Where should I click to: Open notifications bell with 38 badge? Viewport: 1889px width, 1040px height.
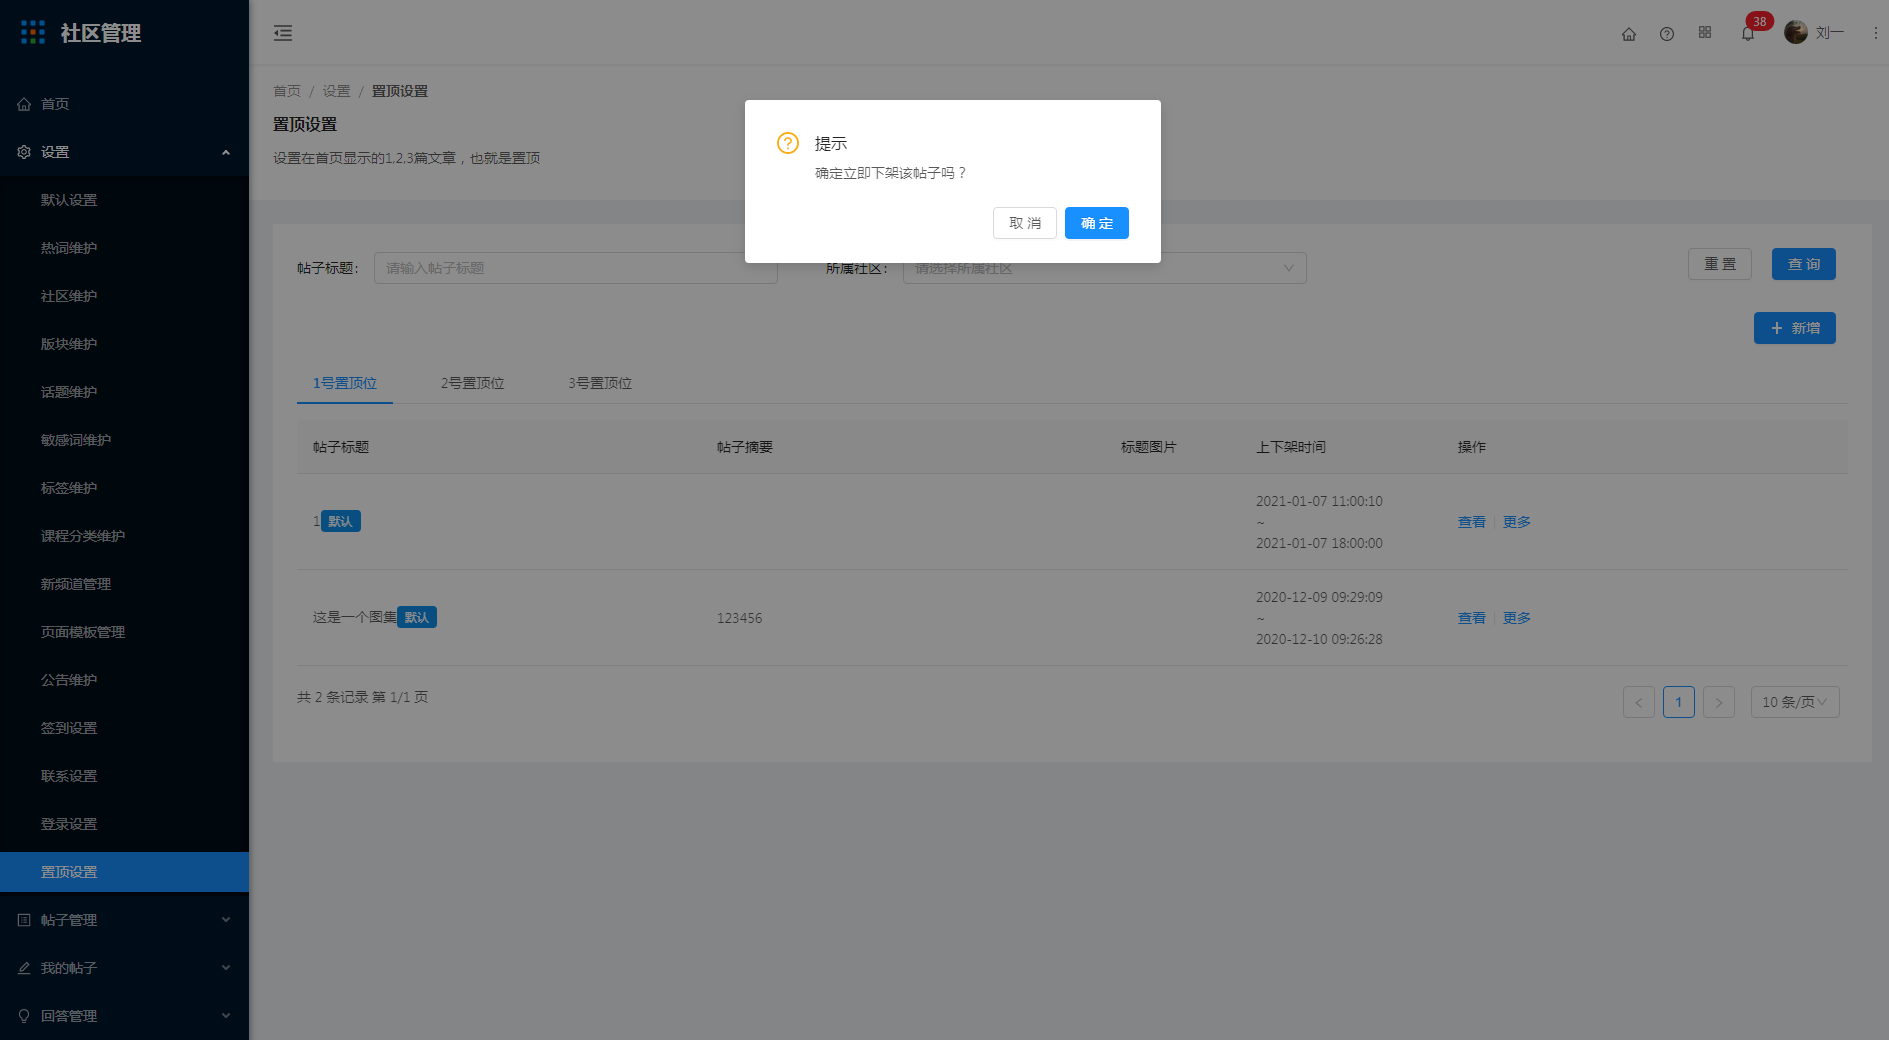coord(1748,33)
